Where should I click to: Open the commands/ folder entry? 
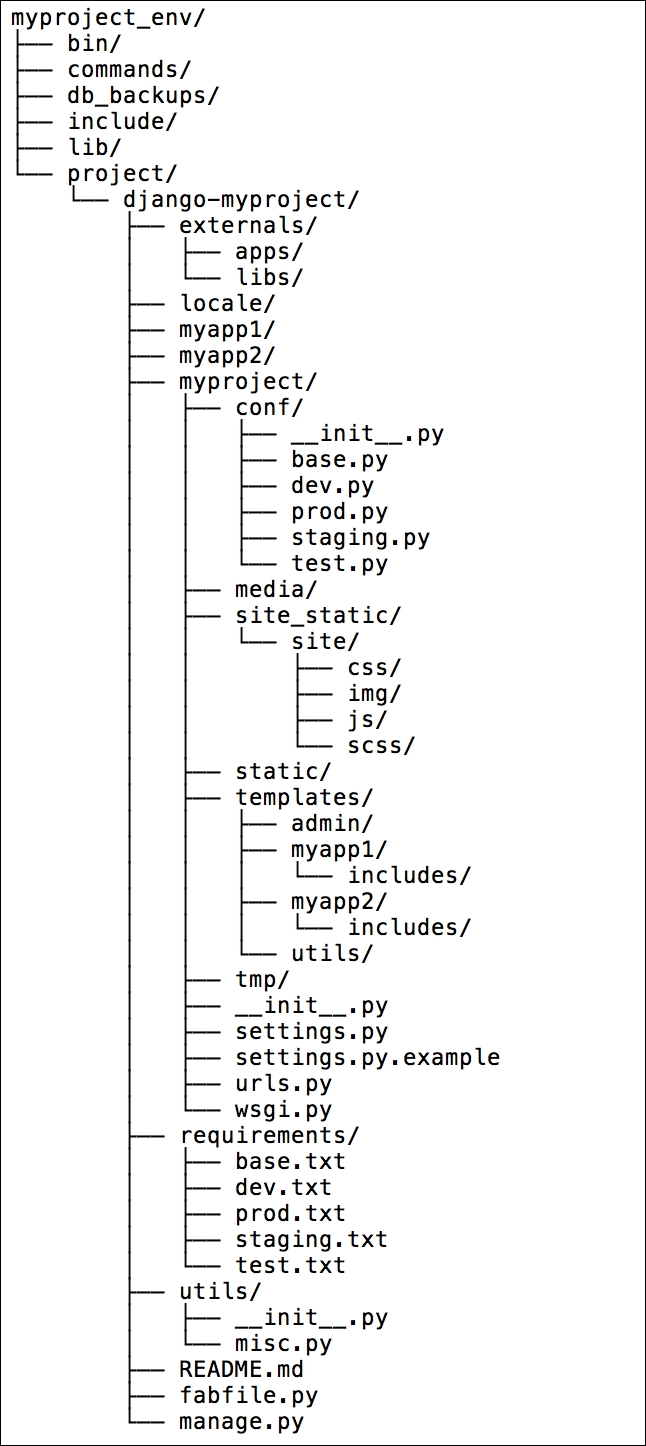click(x=129, y=69)
